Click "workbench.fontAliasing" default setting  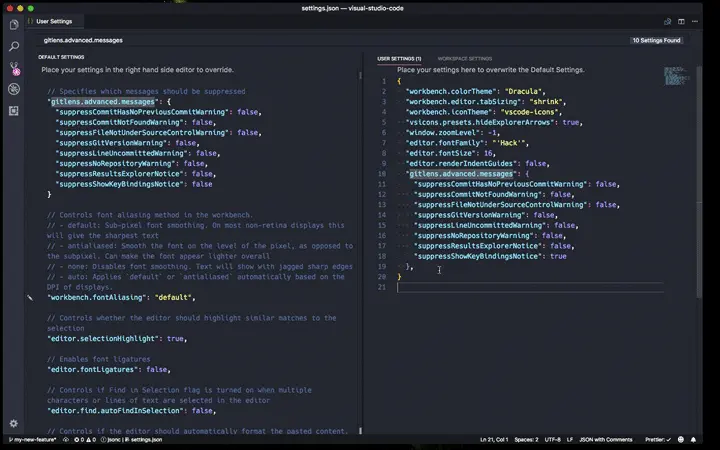click(x=97, y=298)
